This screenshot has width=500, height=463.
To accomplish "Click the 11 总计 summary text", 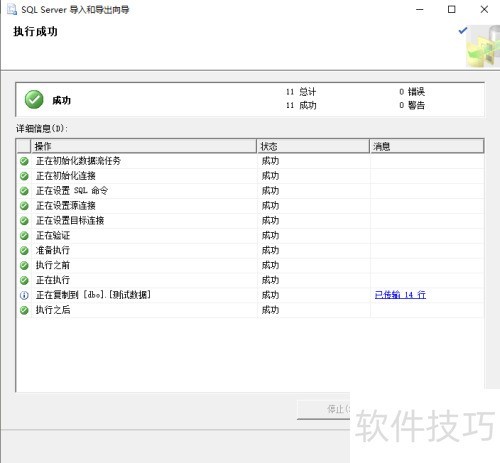I will (x=301, y=92).
